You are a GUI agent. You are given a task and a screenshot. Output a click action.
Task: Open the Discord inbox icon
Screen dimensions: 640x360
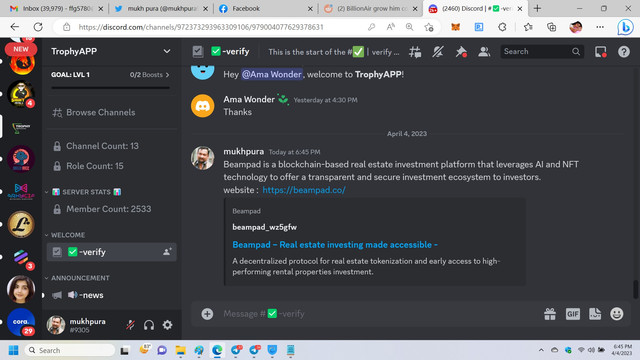click(600, 52)
